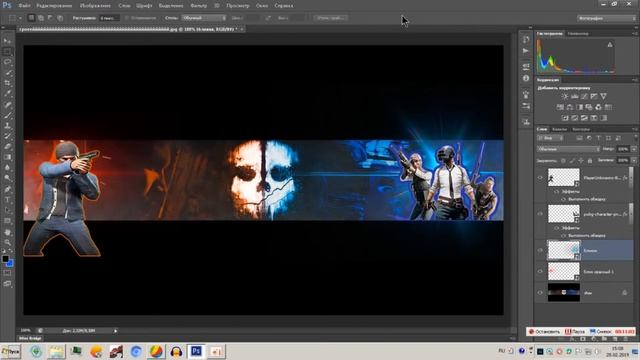Viewport: 640px width, 360px height.
Task: Add Vibrance adjustment from triangle icon
Action: pos(603,96)
